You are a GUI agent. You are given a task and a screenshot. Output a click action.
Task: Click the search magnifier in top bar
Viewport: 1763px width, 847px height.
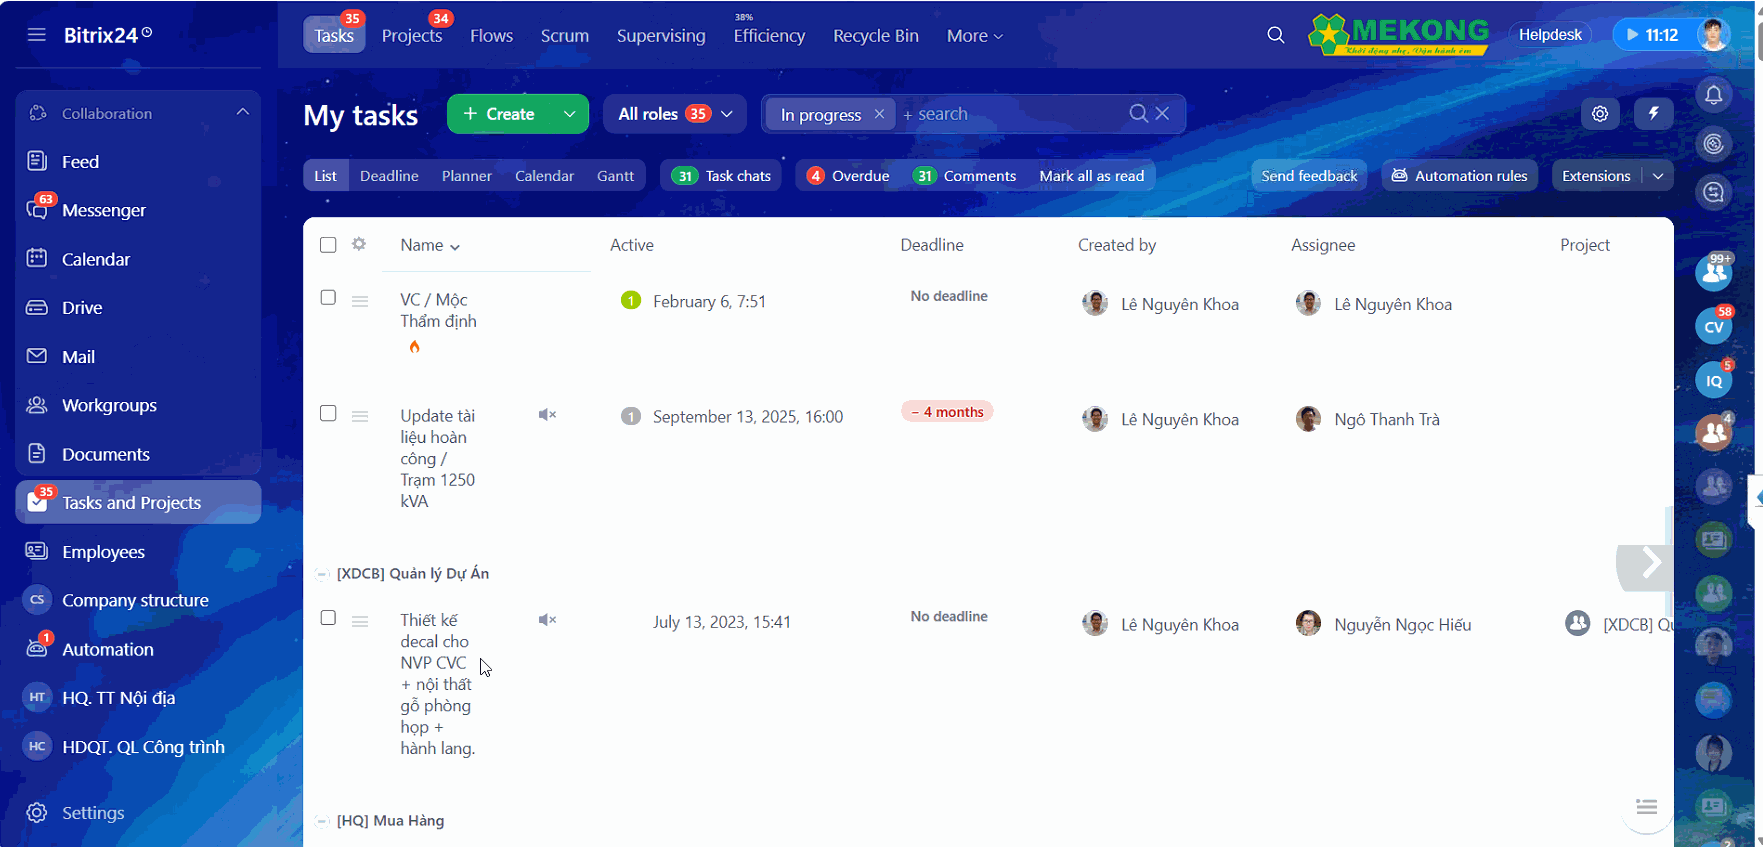point(1275,35)
